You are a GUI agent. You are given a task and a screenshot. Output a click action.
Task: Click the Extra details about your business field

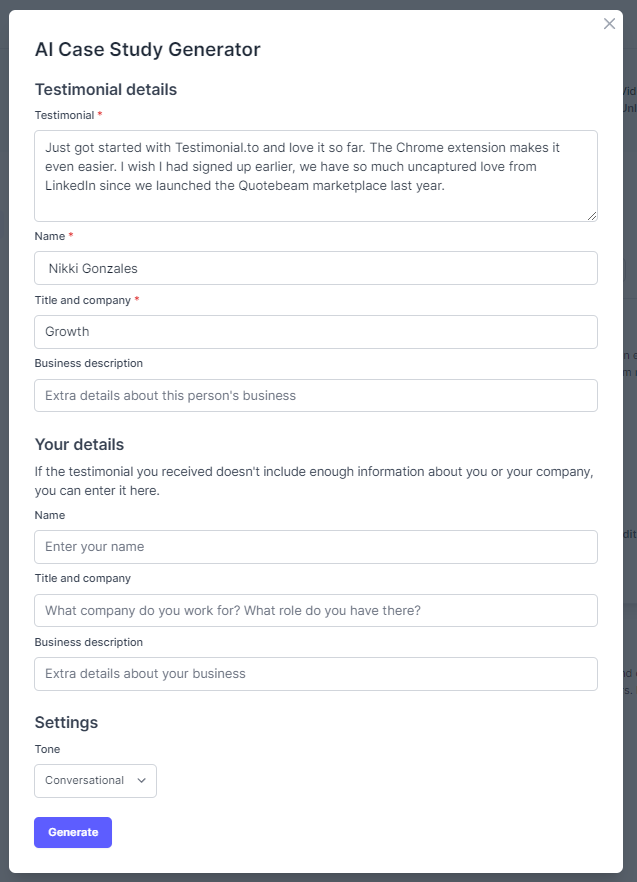[316, 674]
